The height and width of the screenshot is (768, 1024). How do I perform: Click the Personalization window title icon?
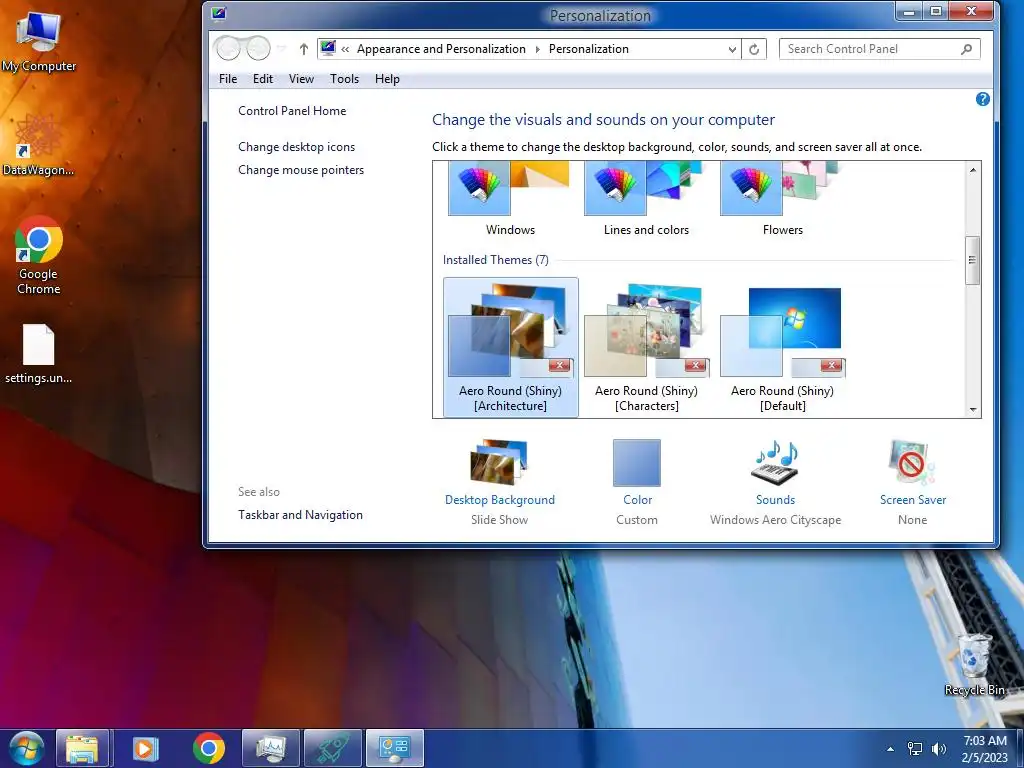[x=219, y=13]
